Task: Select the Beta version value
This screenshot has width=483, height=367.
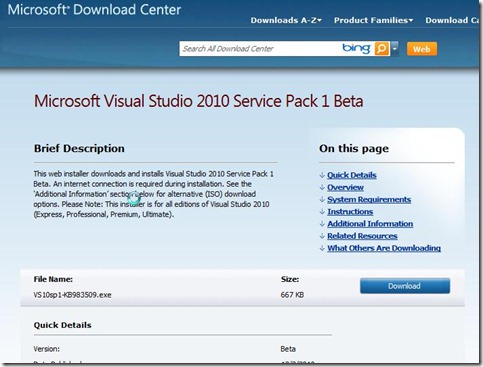Action: tap(288, 349)
